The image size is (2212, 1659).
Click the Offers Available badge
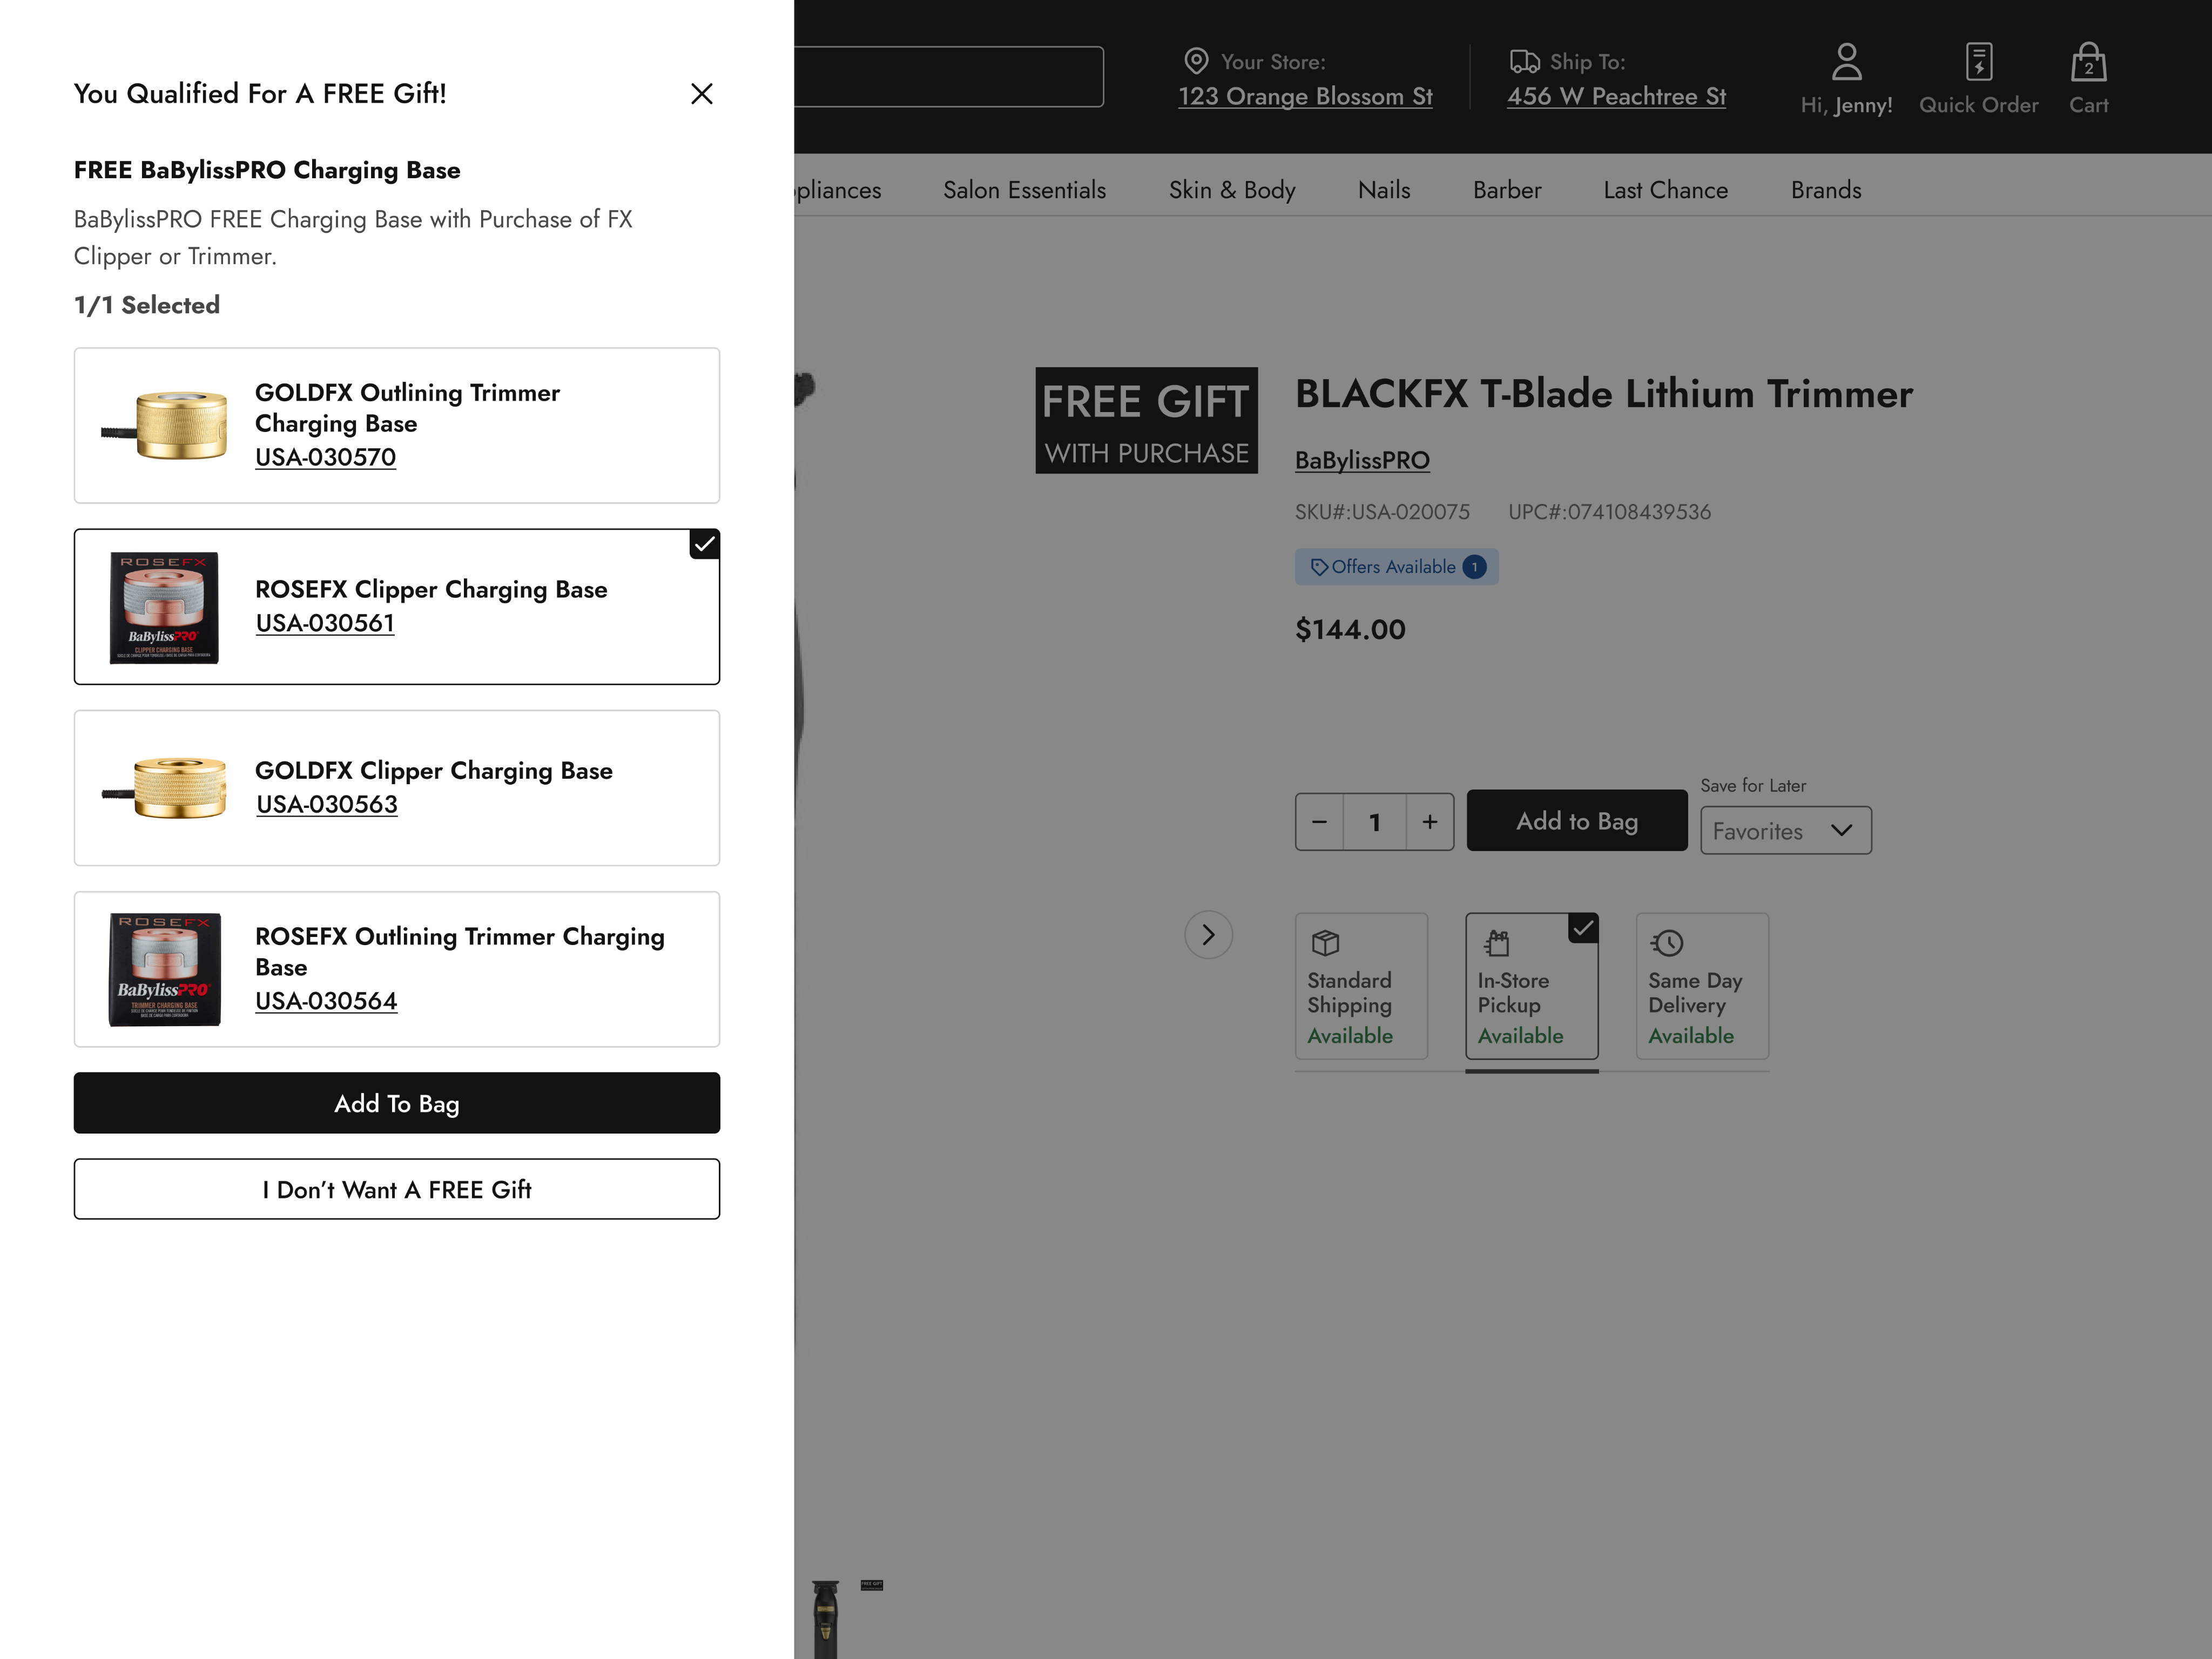[1396, 567]
